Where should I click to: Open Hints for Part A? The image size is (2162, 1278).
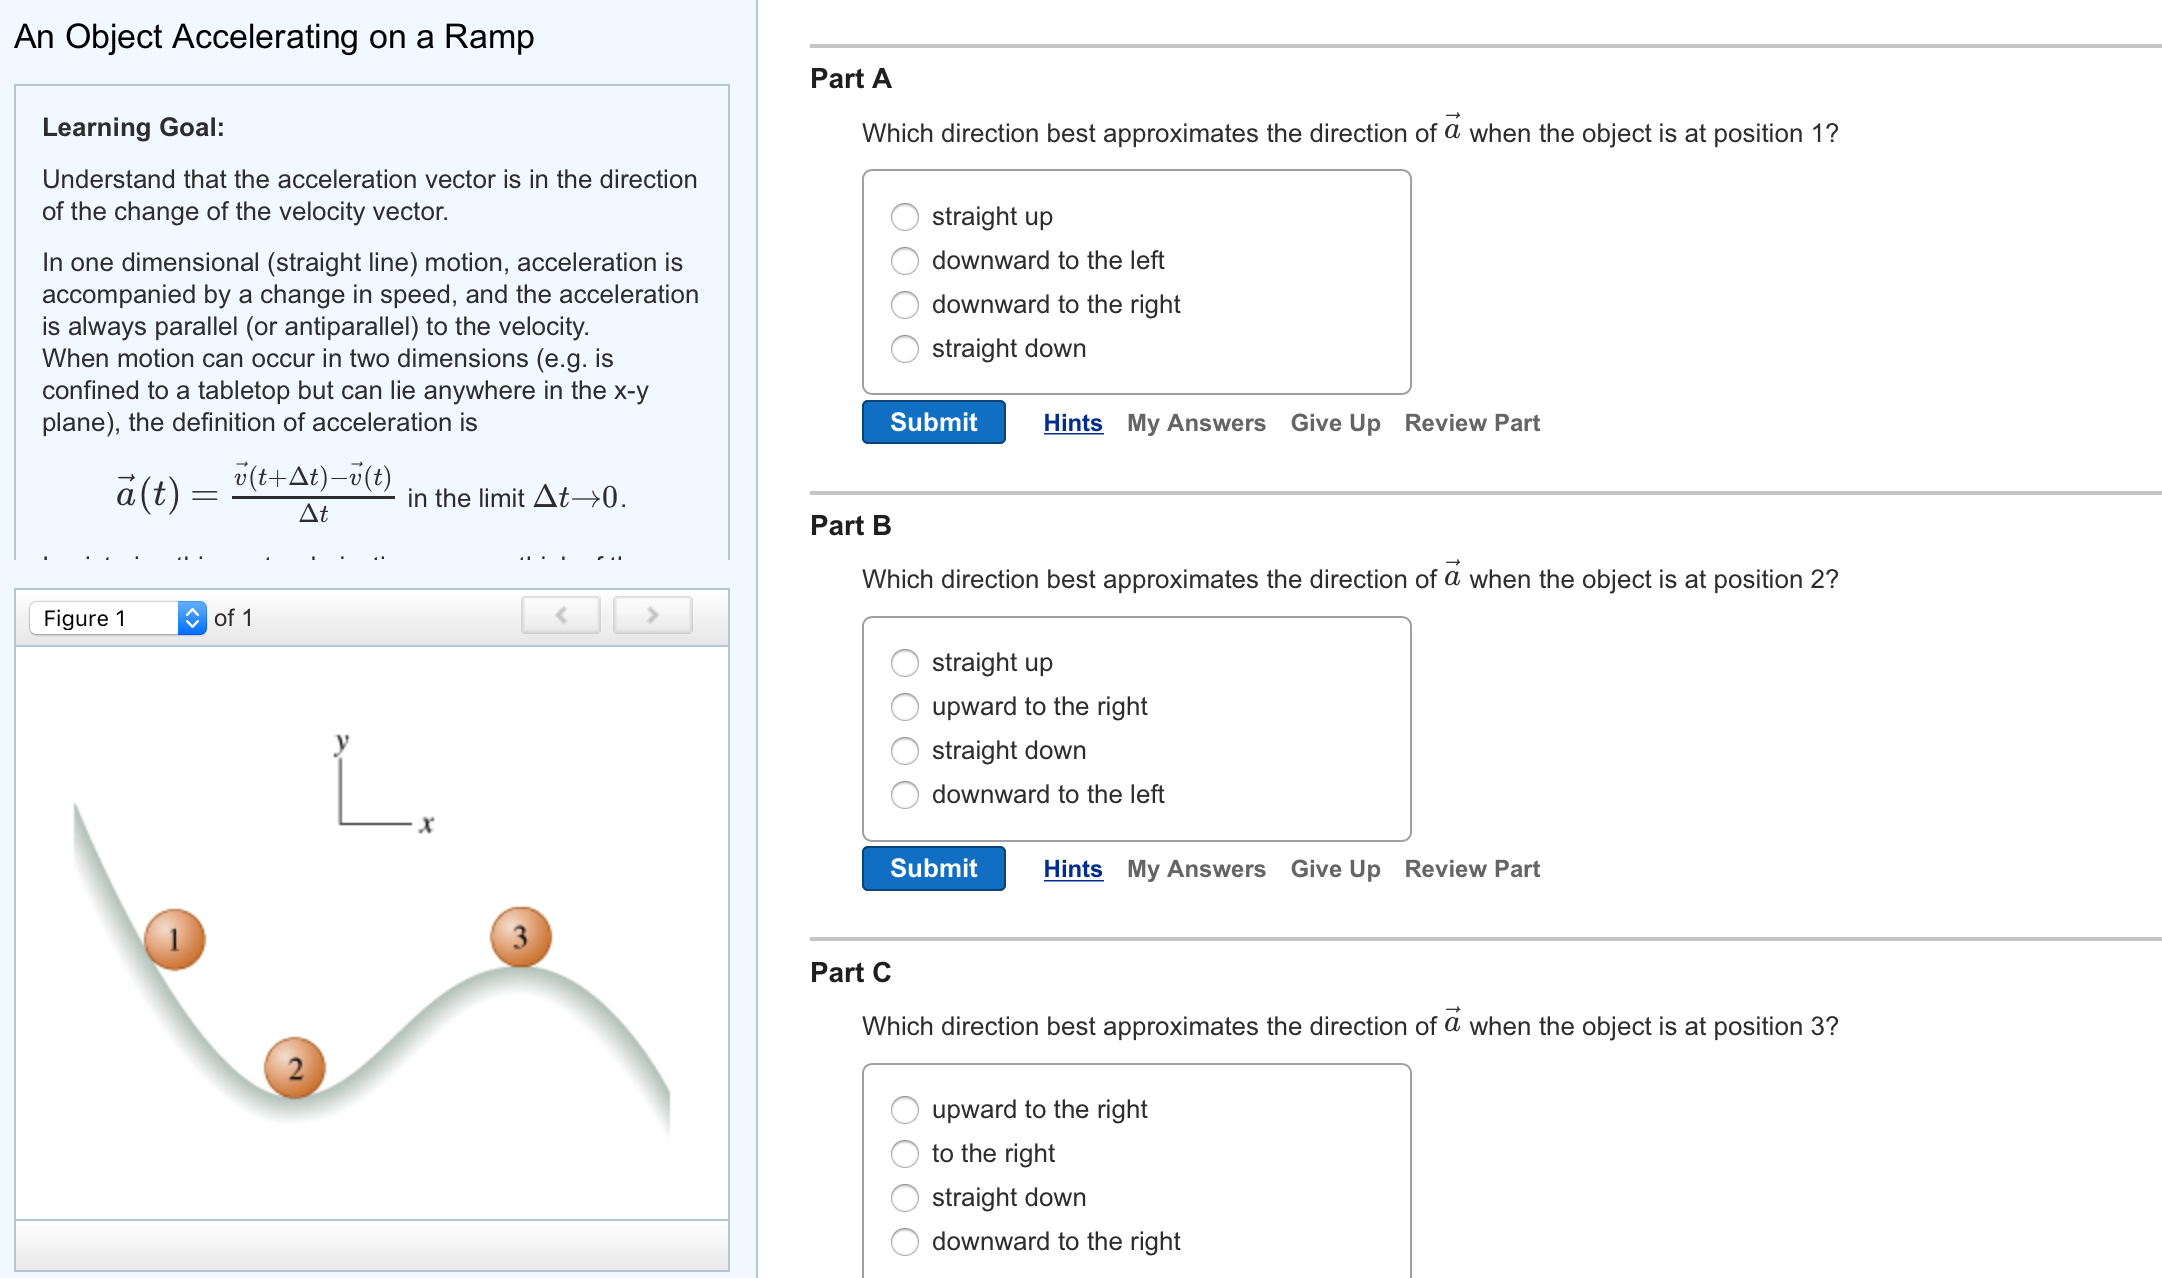pos(1072,422)
